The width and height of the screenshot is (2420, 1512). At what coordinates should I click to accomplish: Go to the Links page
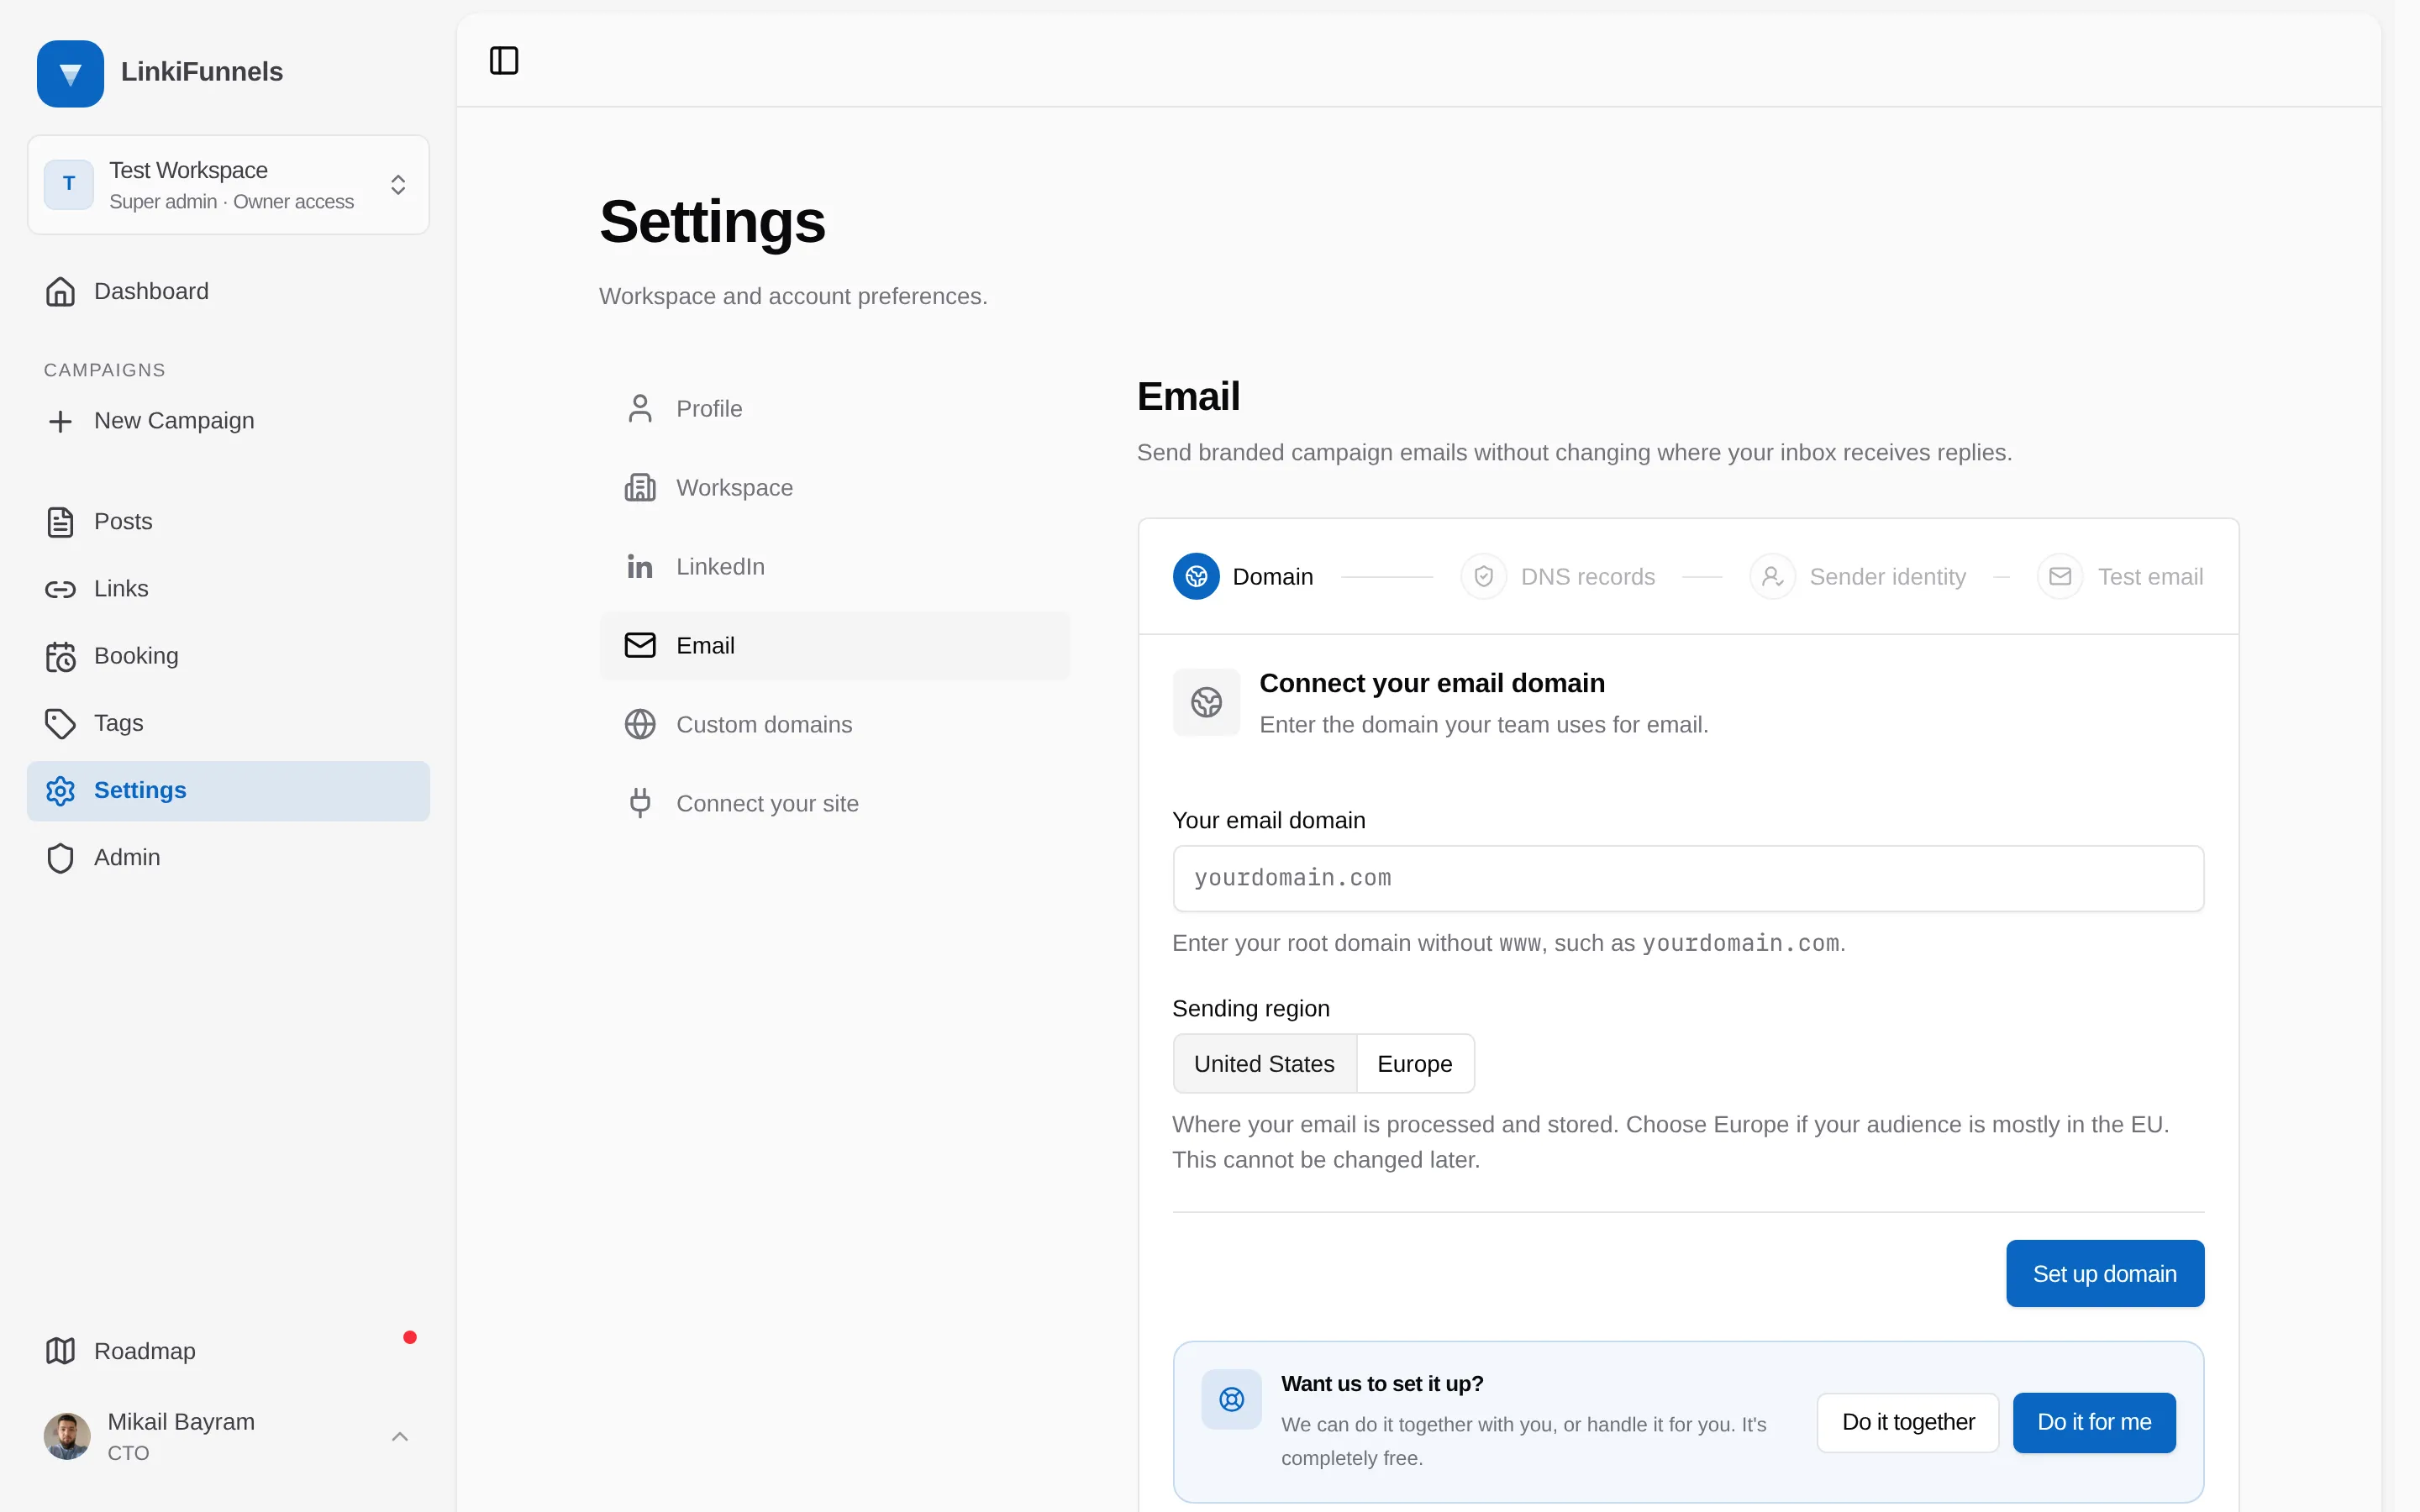coord(228,589)
